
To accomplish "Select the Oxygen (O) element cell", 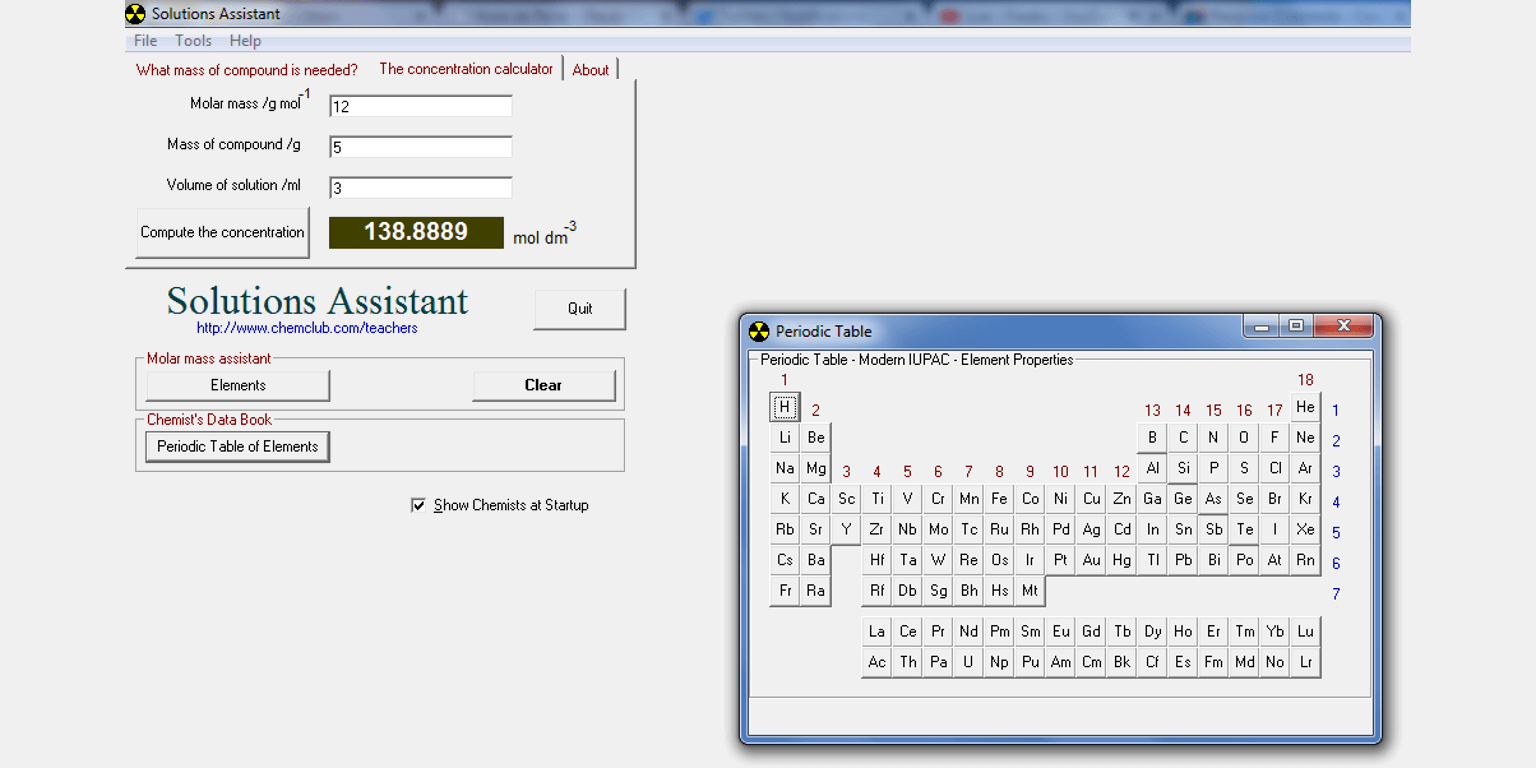I will click(x=1244, y=438).
